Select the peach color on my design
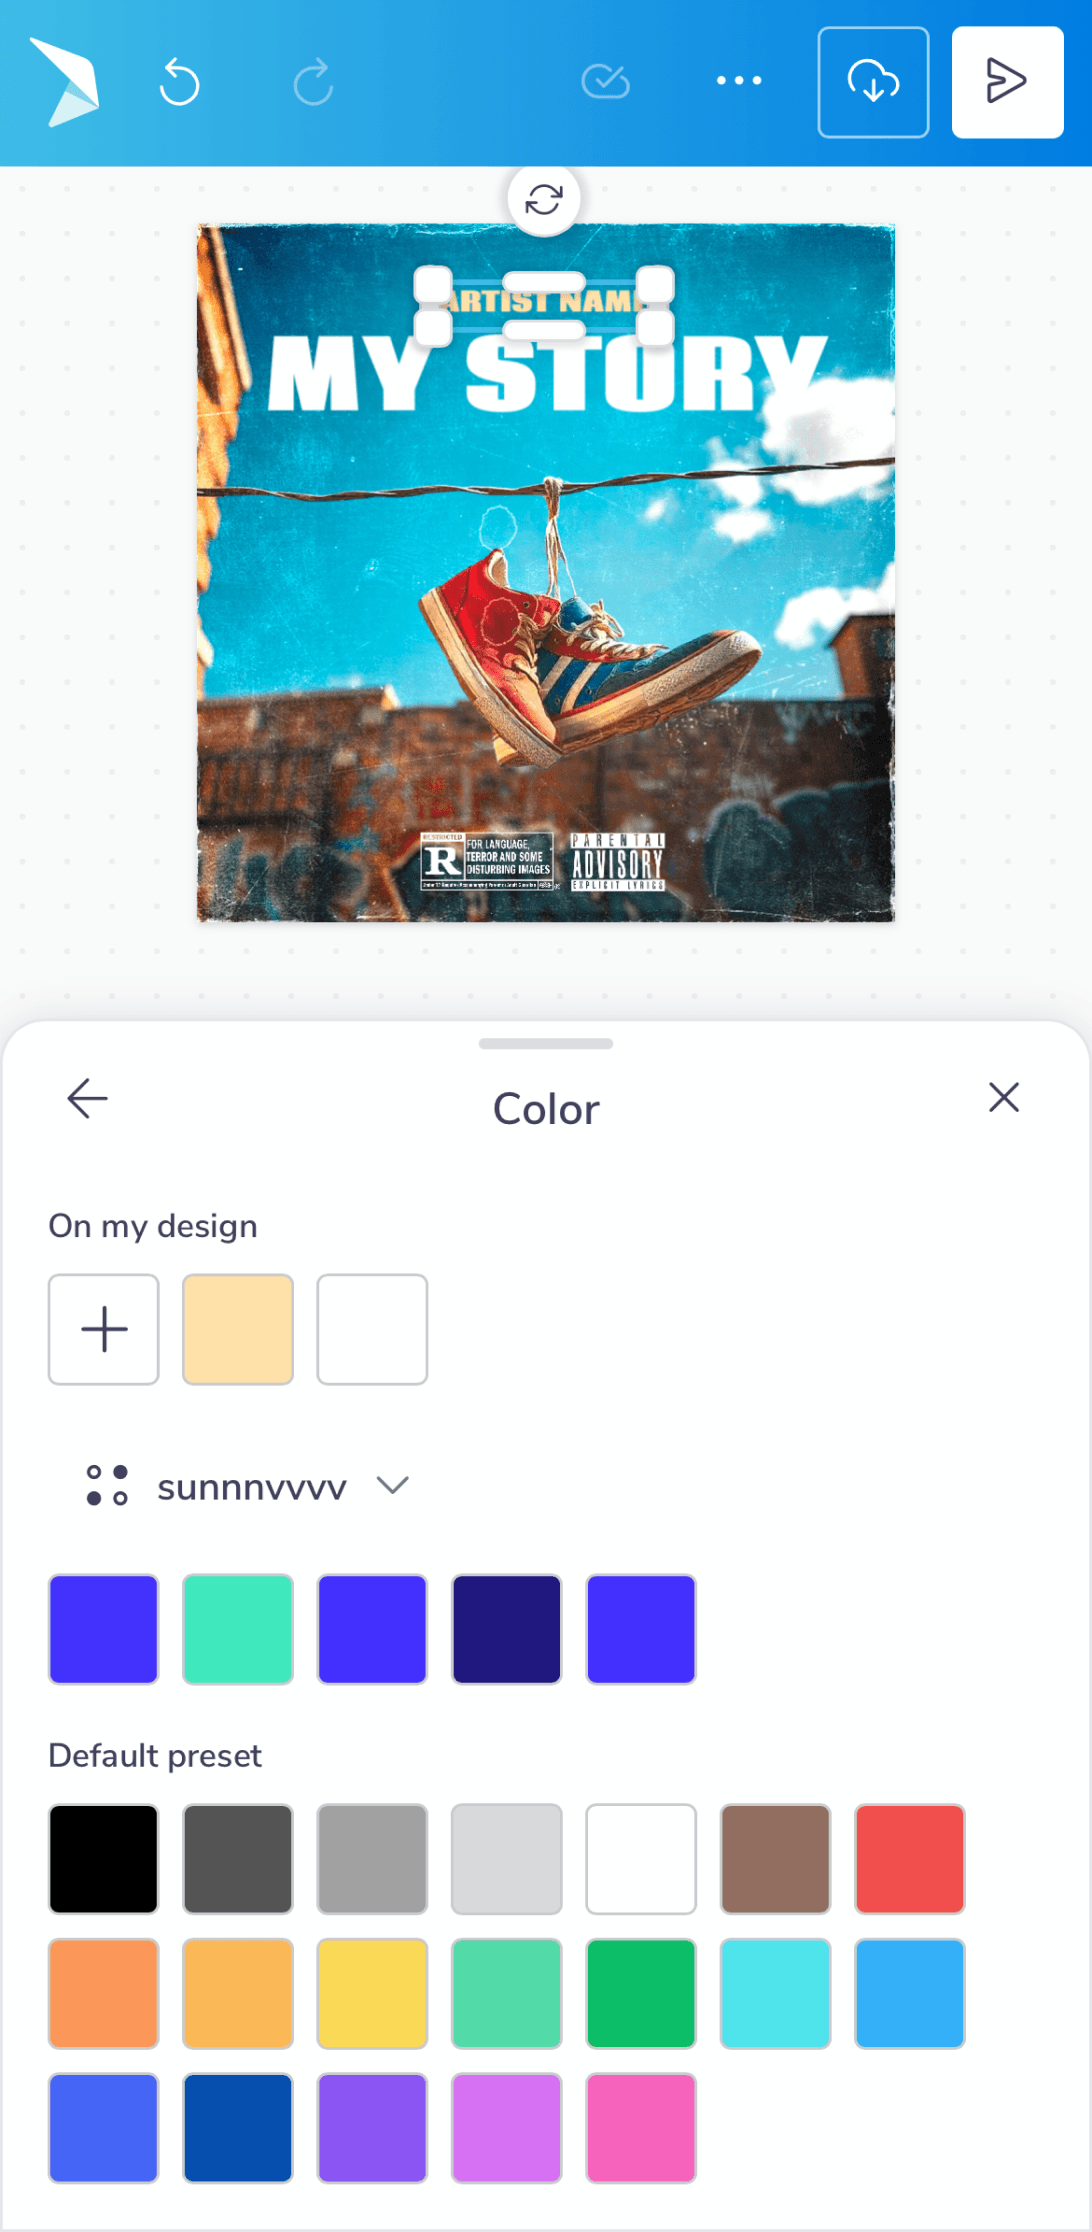Viewport: 1092px width, 2232px height. [x=238, y=1329]
